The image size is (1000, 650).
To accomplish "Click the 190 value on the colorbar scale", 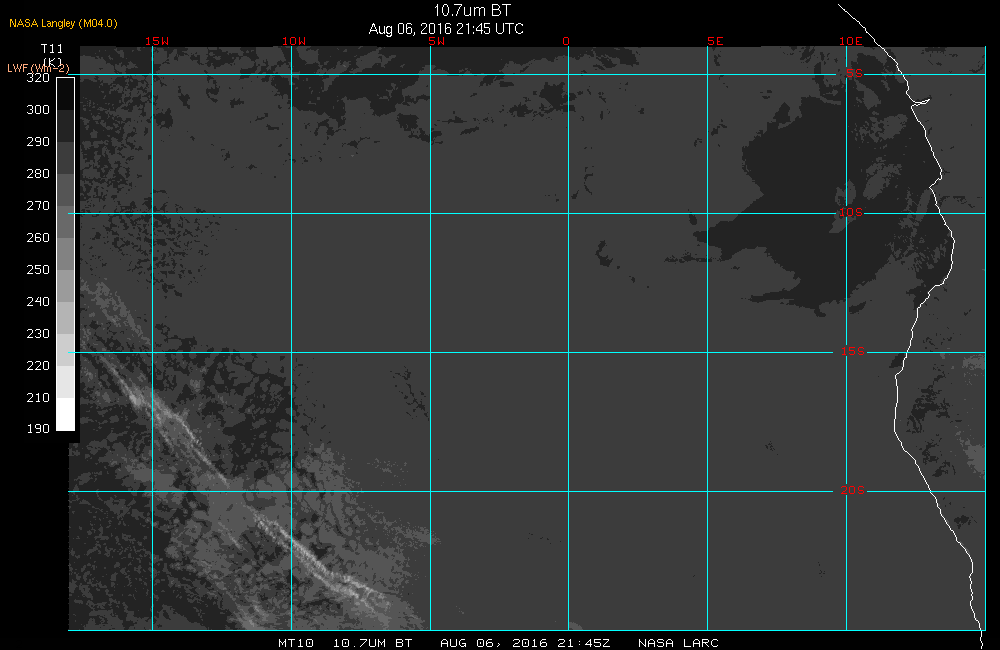I will tap(38, 429).
